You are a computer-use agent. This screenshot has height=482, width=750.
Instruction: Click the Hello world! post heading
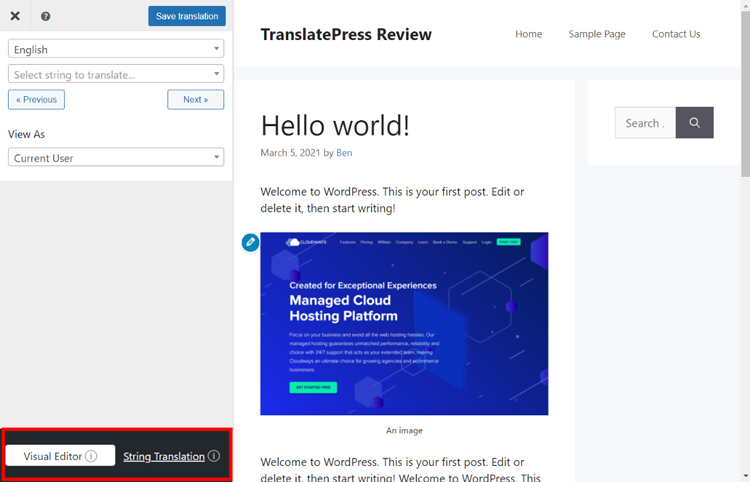click(335, 125)
